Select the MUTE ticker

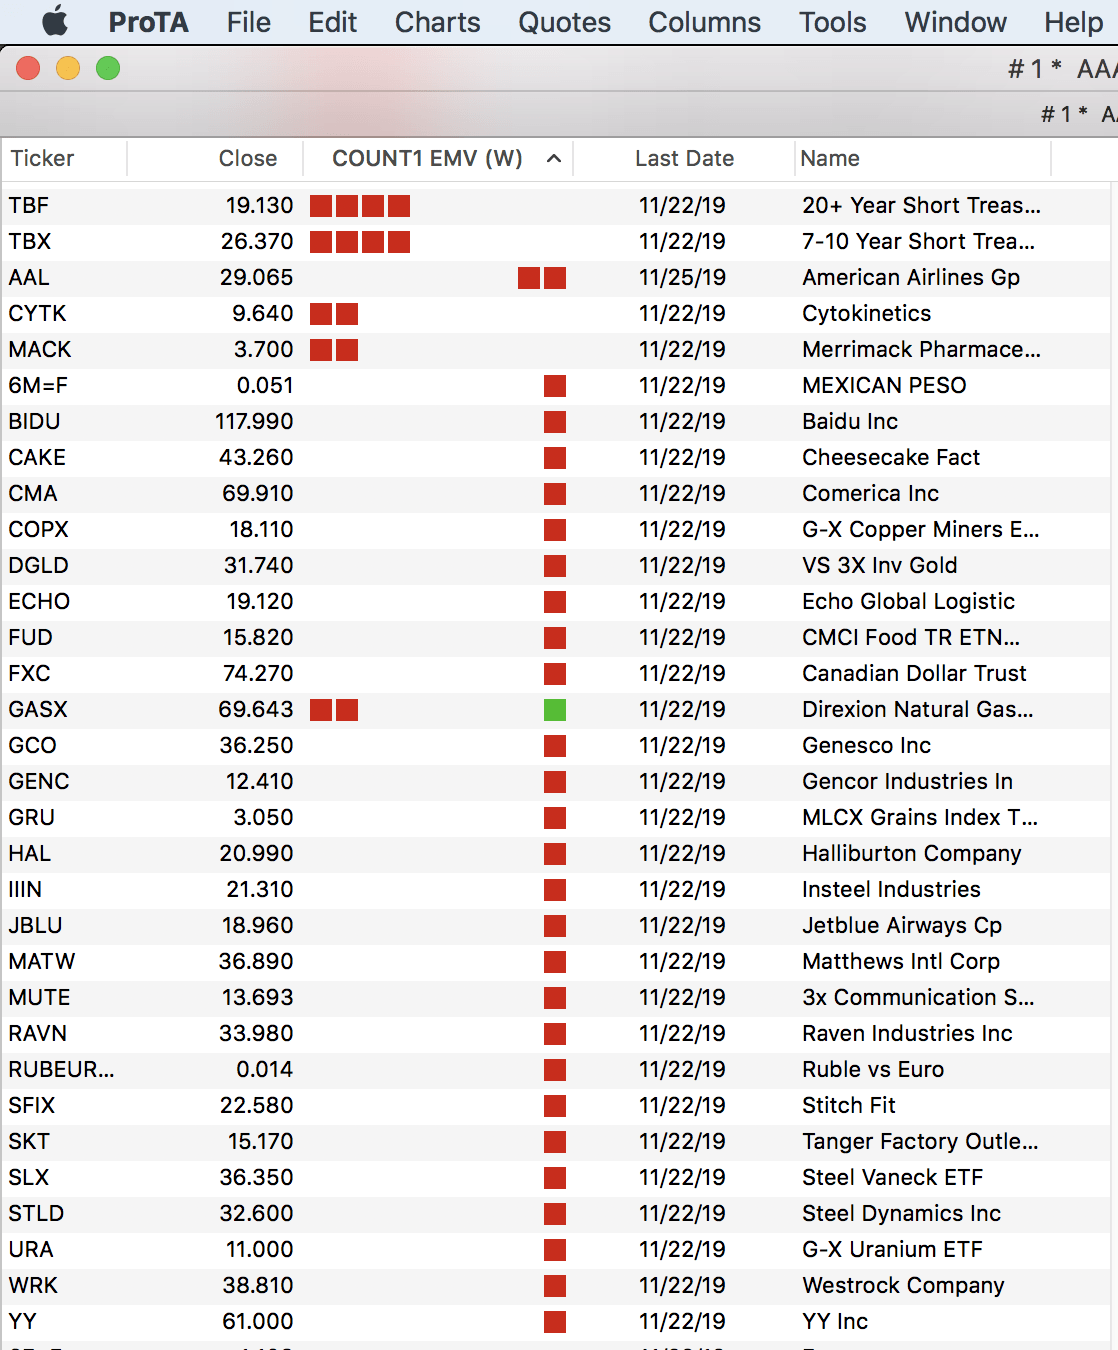(x=39, y=998)
